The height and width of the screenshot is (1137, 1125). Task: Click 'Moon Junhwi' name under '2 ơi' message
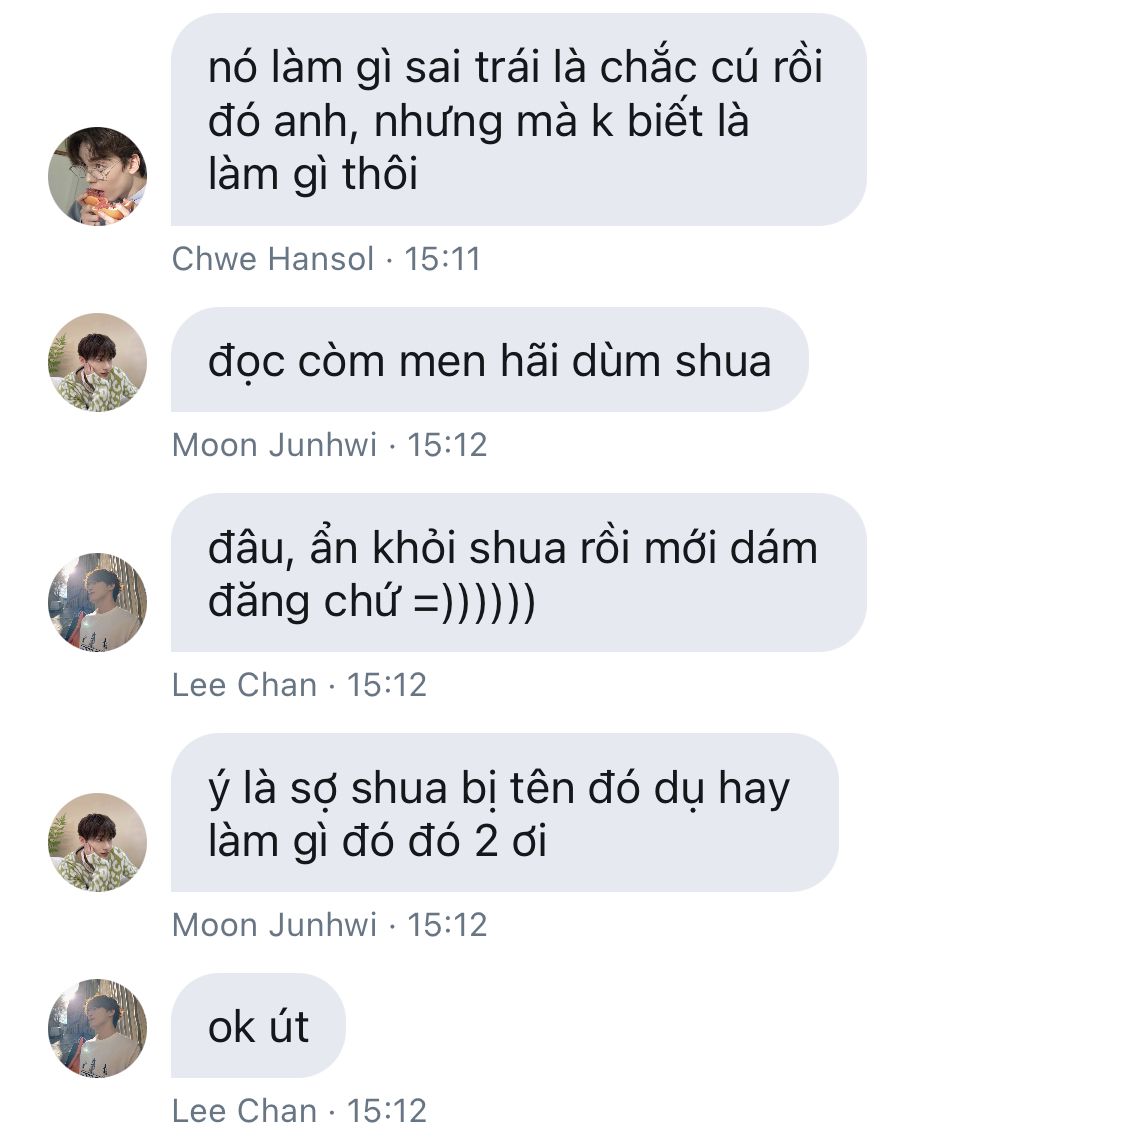click(x=274, y=925)
